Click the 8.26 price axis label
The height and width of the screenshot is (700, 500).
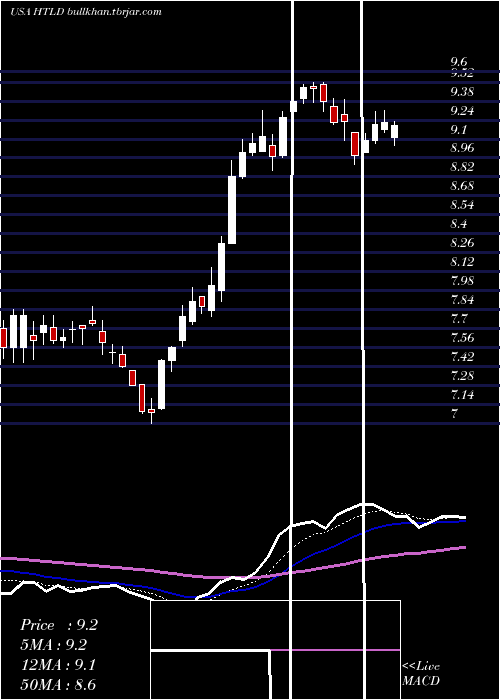(x=462, y=243)
